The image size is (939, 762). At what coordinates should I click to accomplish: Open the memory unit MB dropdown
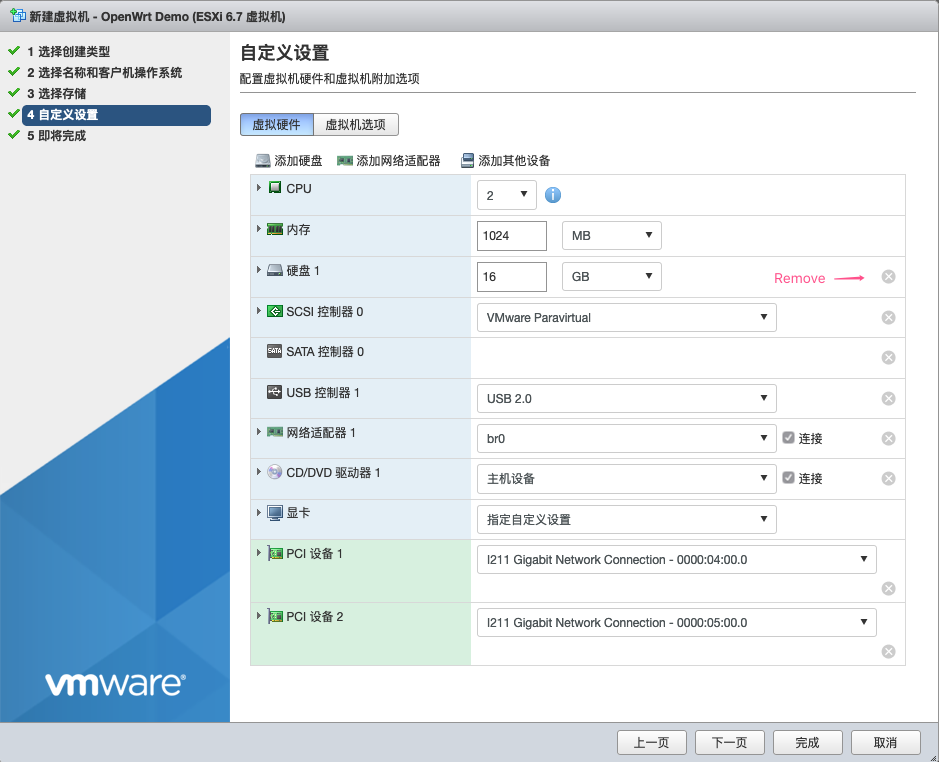click(x=611, y=235)
